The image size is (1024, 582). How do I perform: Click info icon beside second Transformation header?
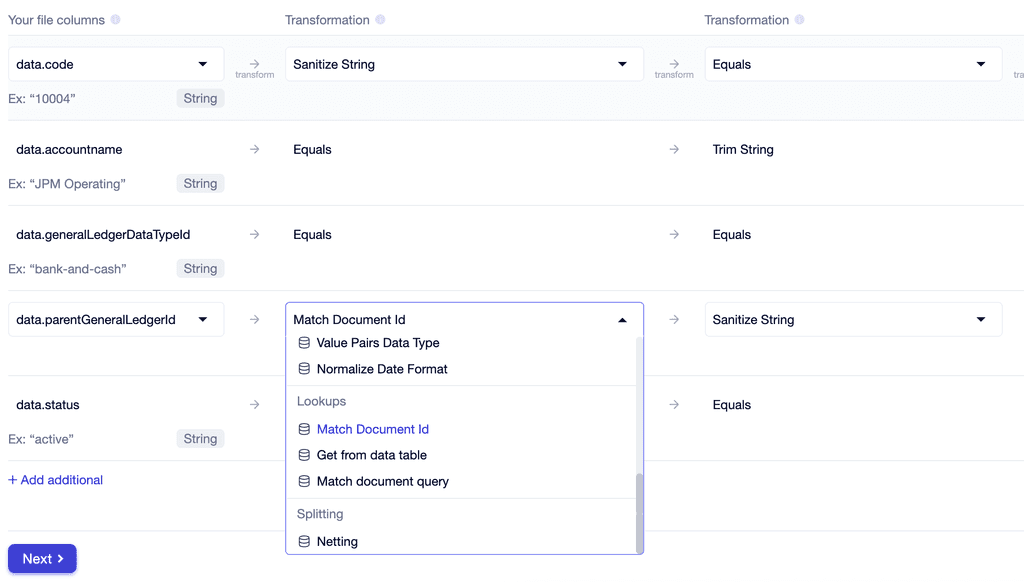pos(799,20)
